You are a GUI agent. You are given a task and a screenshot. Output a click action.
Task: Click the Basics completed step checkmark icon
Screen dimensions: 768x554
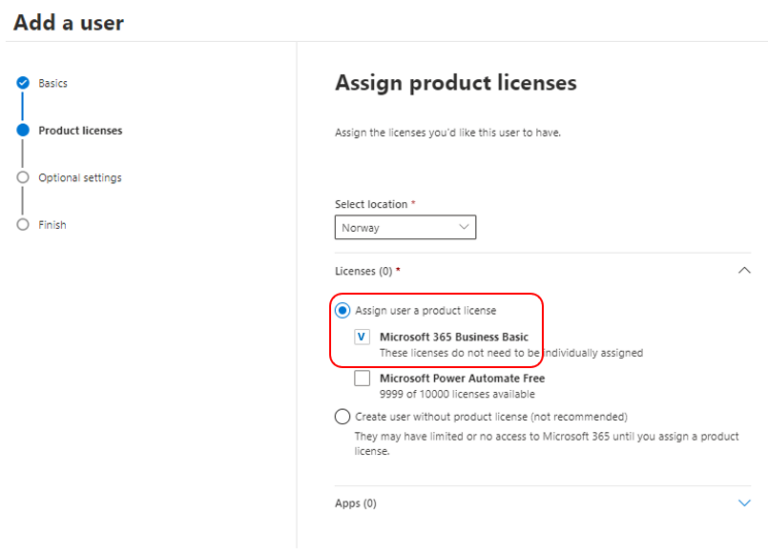(23, 83)
